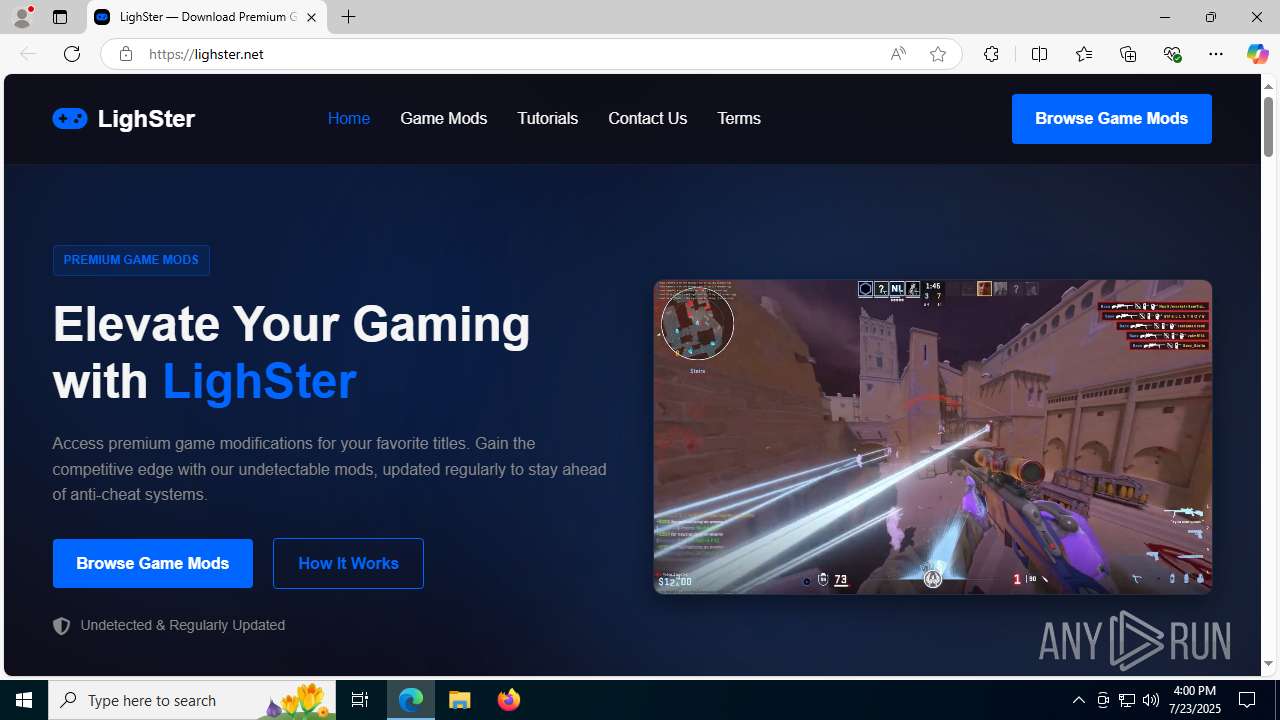Go to the Tutorials page
This screenshot has width=1280, height=720.
tap(548, 118)
